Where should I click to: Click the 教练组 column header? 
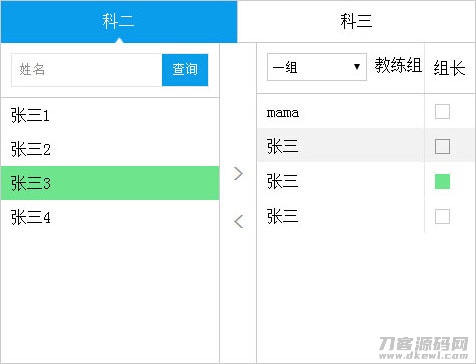[x=398, y=65]
